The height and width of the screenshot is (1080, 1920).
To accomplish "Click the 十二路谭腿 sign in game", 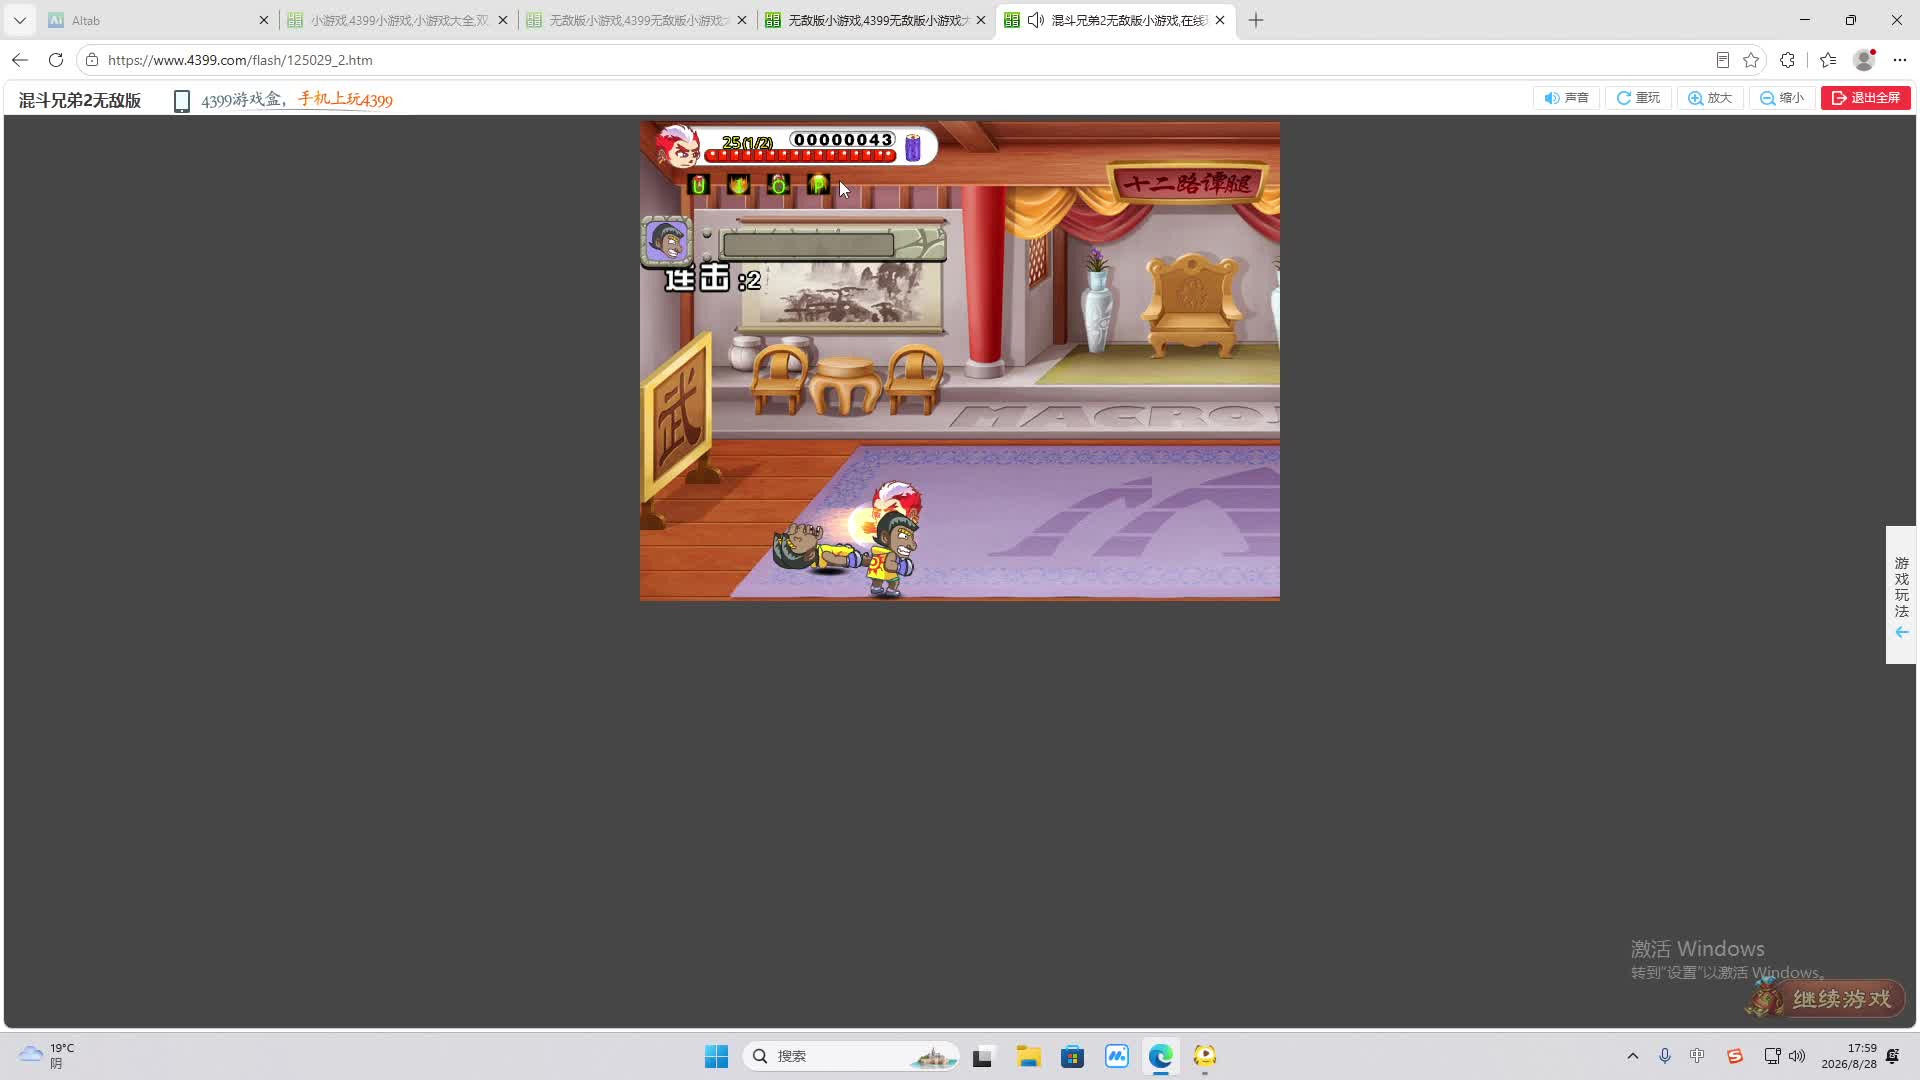I will point(1187,184).
